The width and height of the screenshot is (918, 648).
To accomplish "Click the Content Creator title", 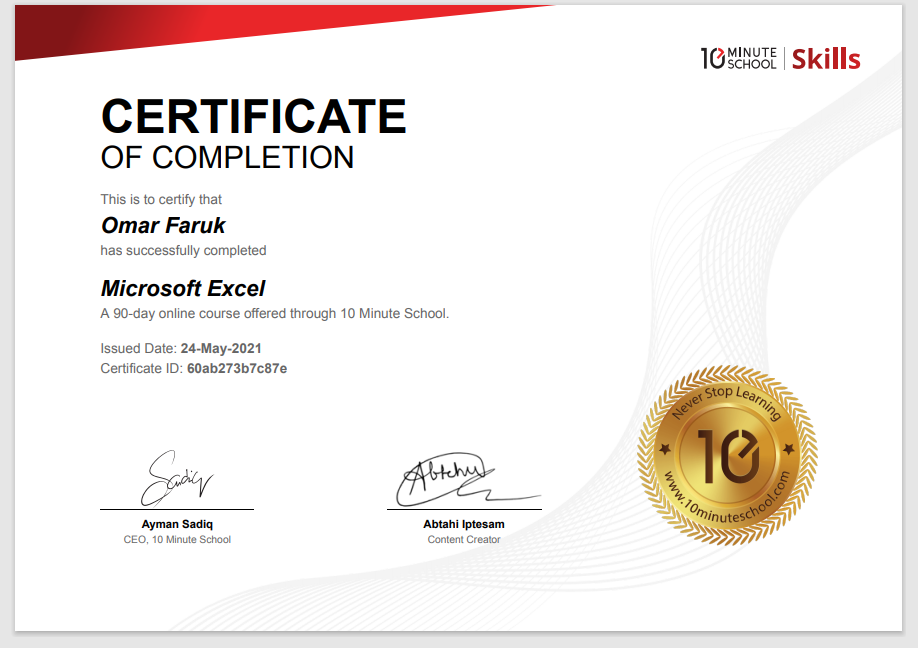I will (x=464, y=540).
